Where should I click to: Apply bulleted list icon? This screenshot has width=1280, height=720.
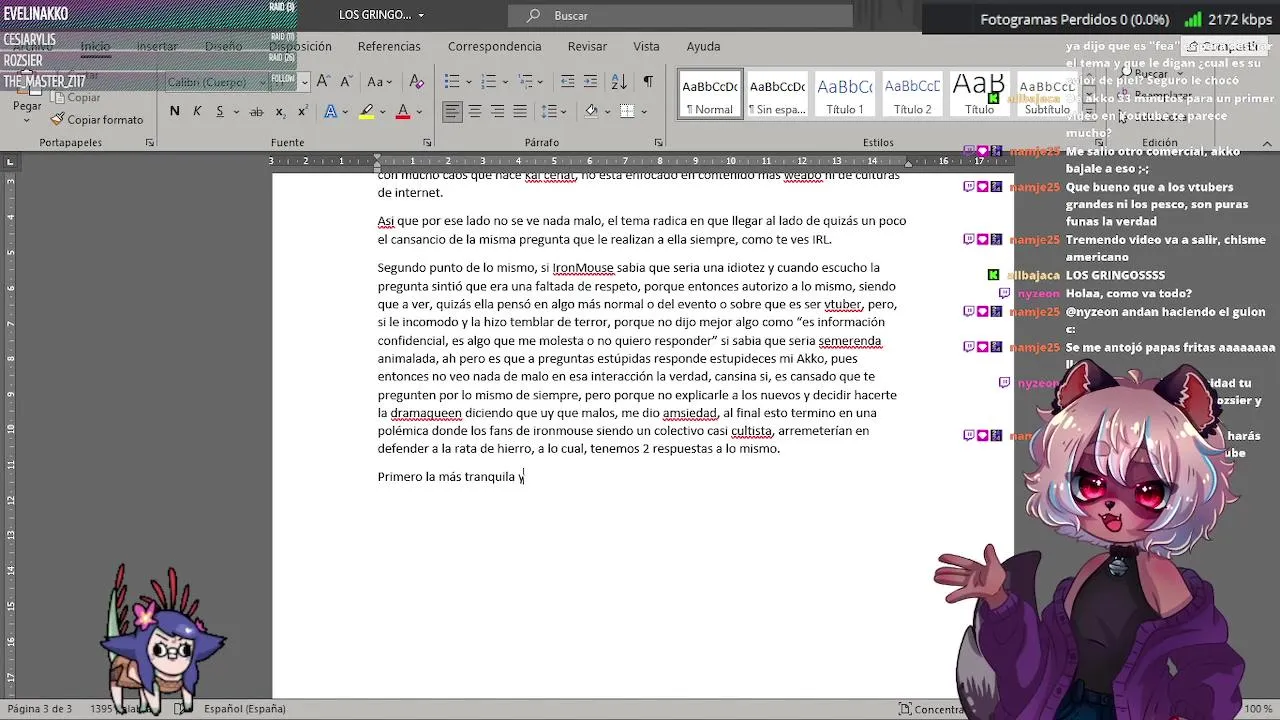452,81
